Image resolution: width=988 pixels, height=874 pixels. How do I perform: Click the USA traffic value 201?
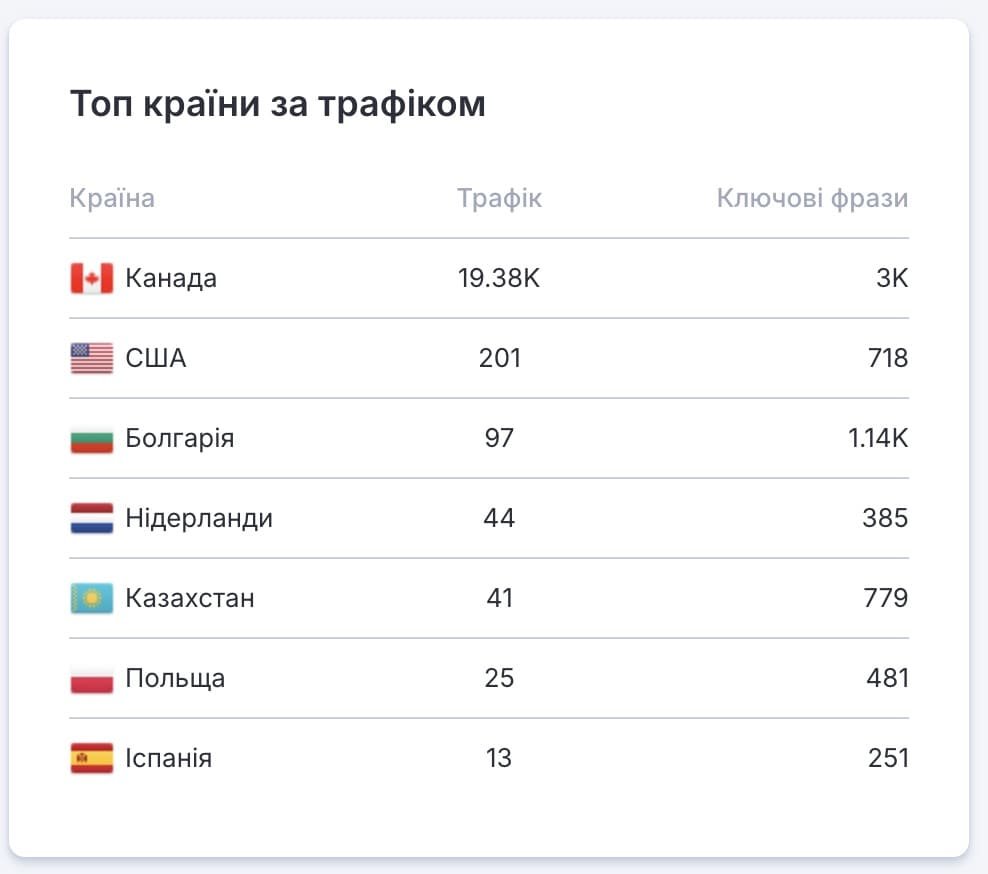500,358
